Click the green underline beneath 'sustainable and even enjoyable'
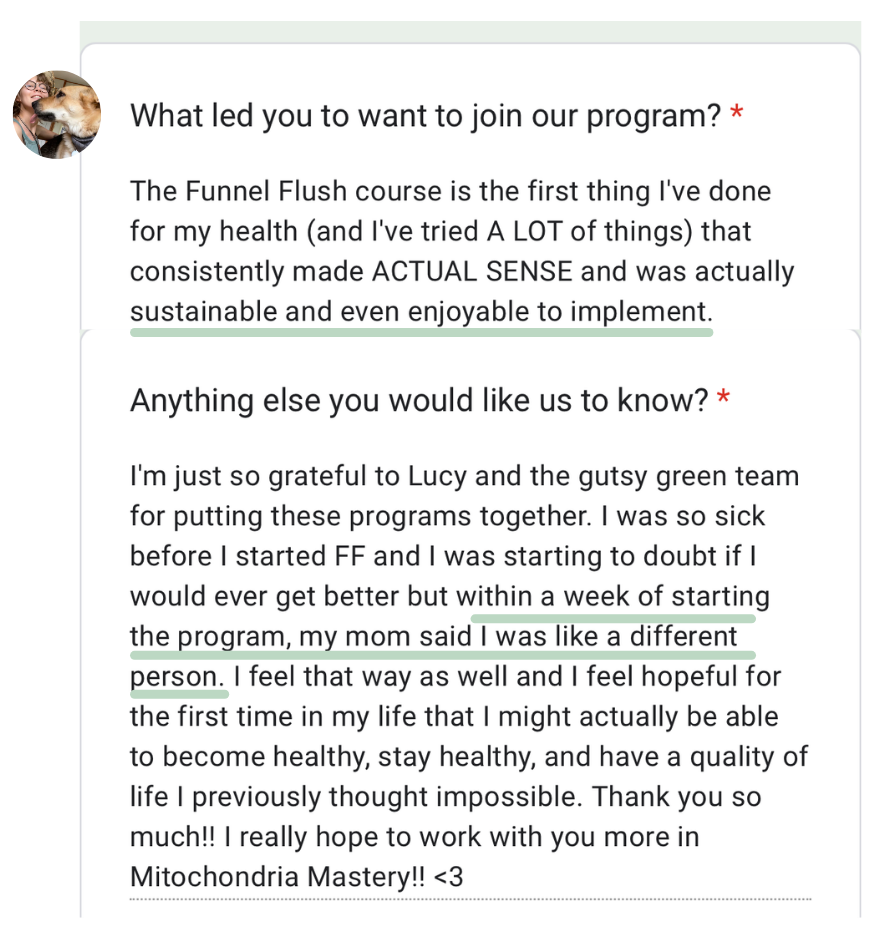Image resolution: width=876 pixels, height=935 pixels. [x=422, y=332]
